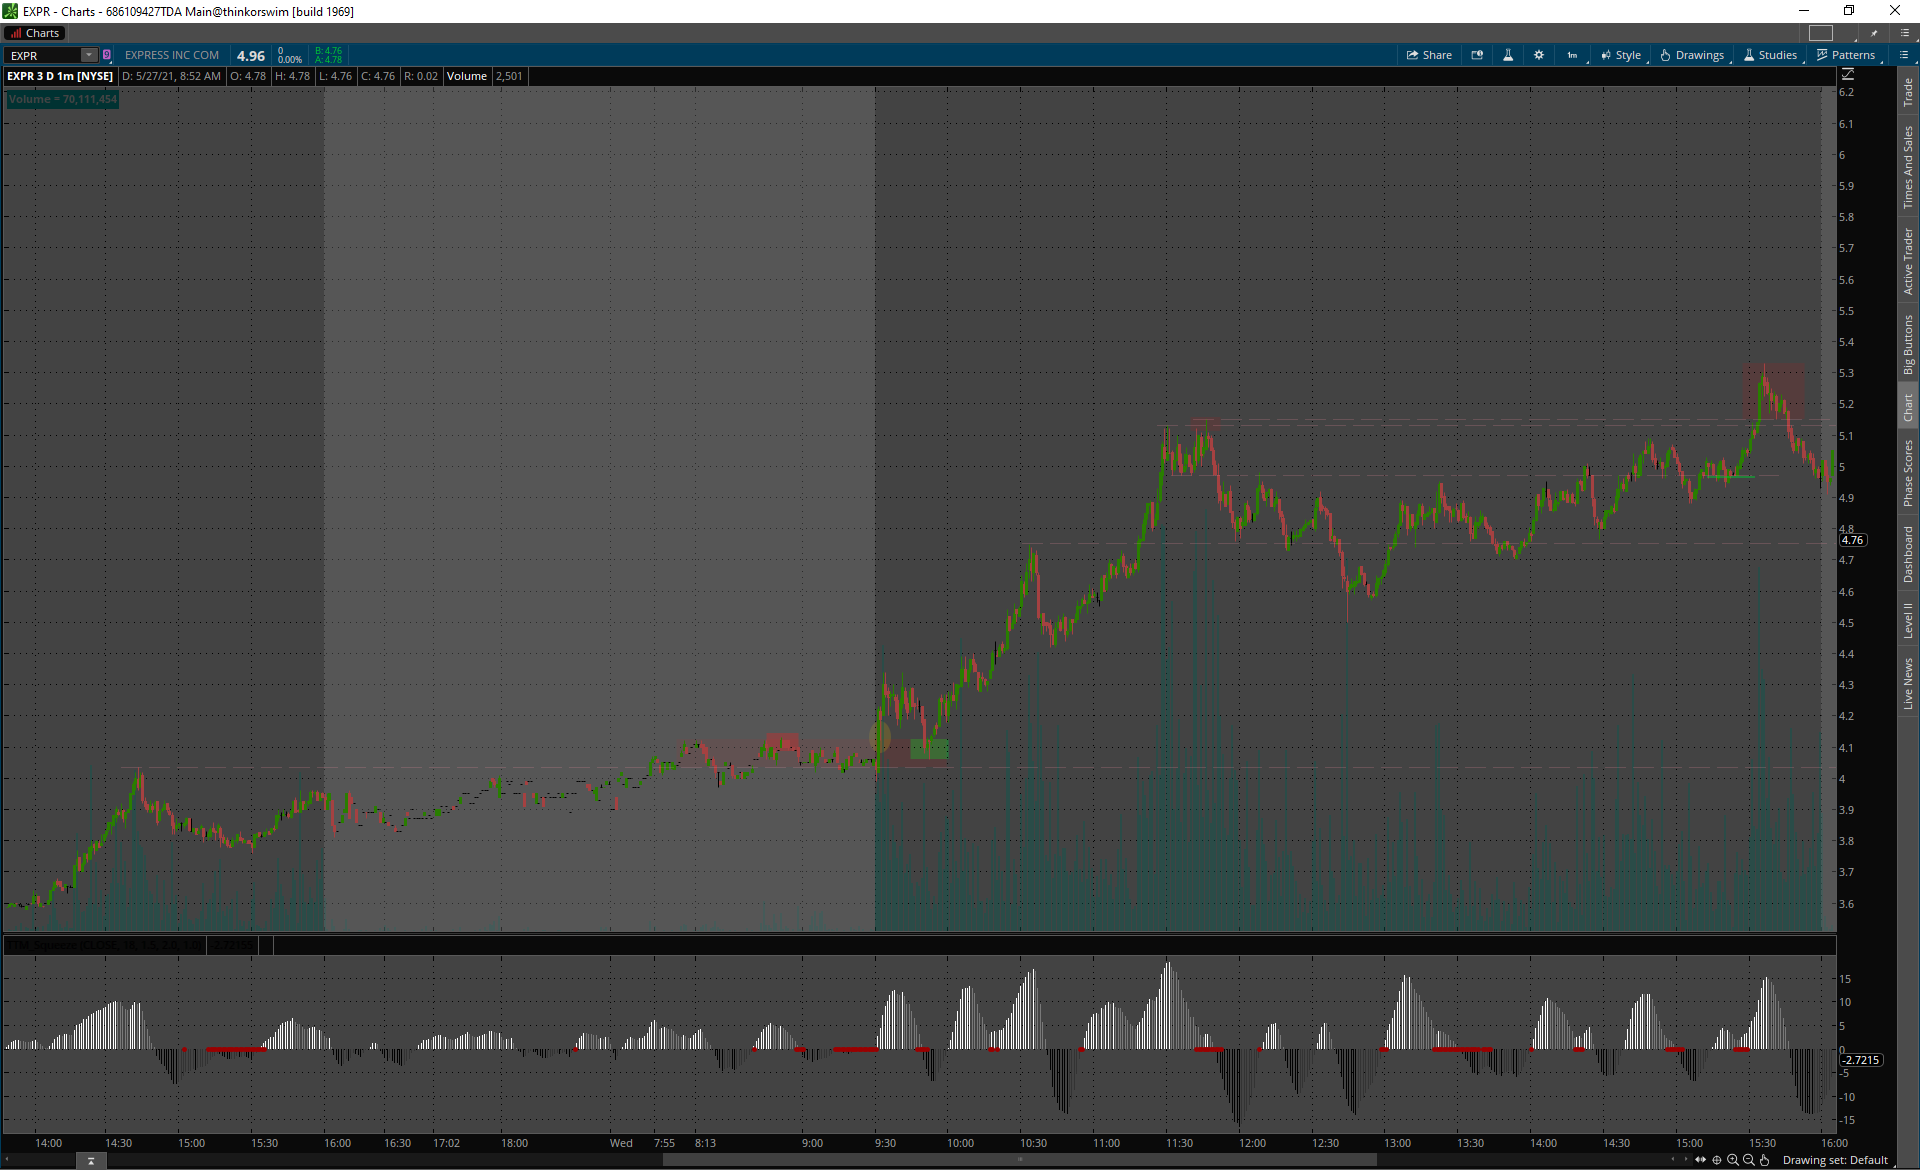Switch to the Active Trader side tab
The width and height of the screenshot is (1920, 1170).
1908,260
